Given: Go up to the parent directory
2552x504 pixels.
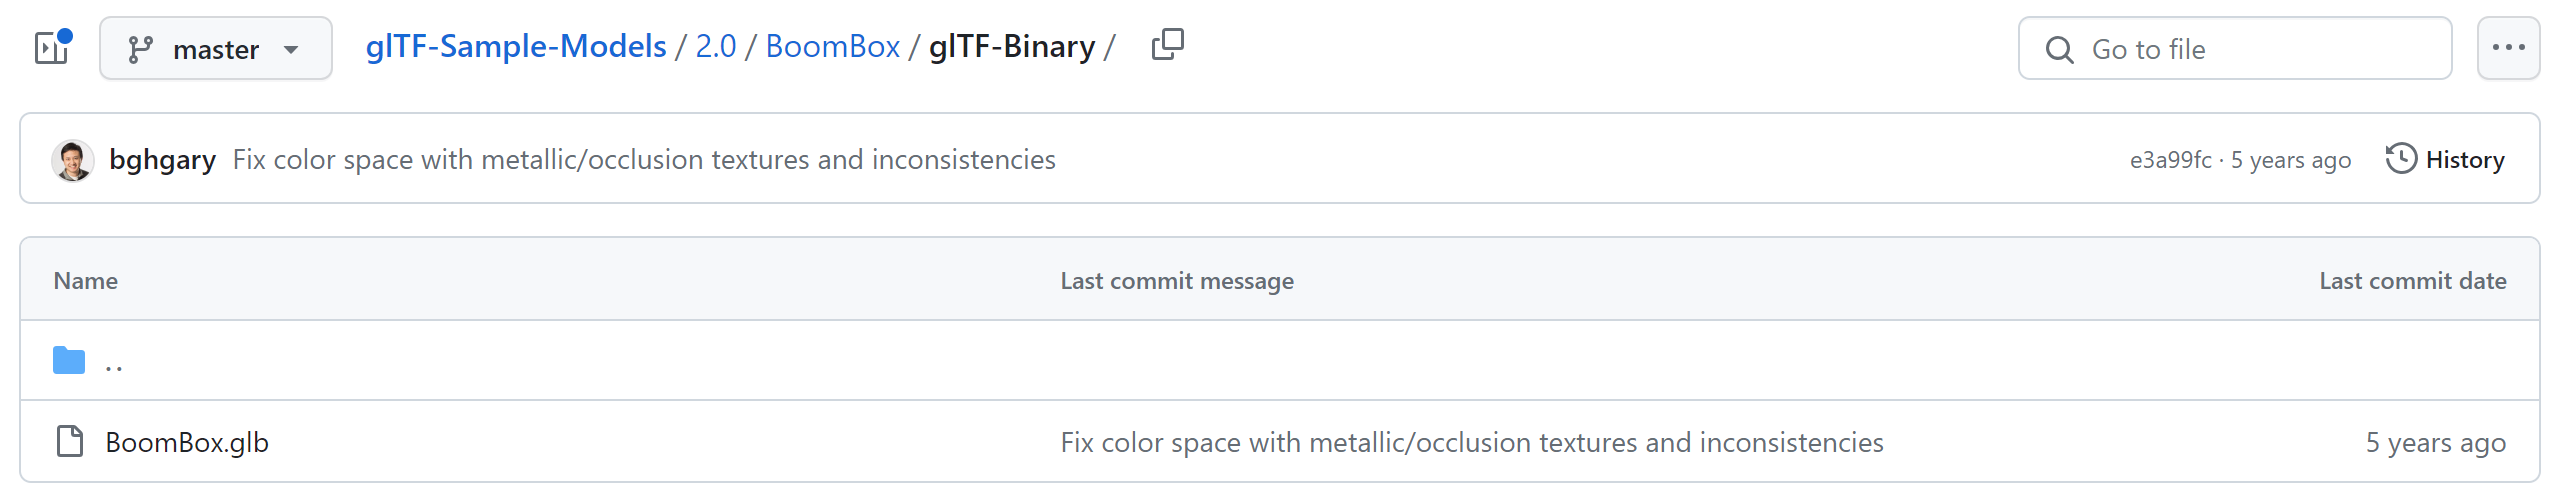Looking at the screenshot, I should [x=114, y=362].
